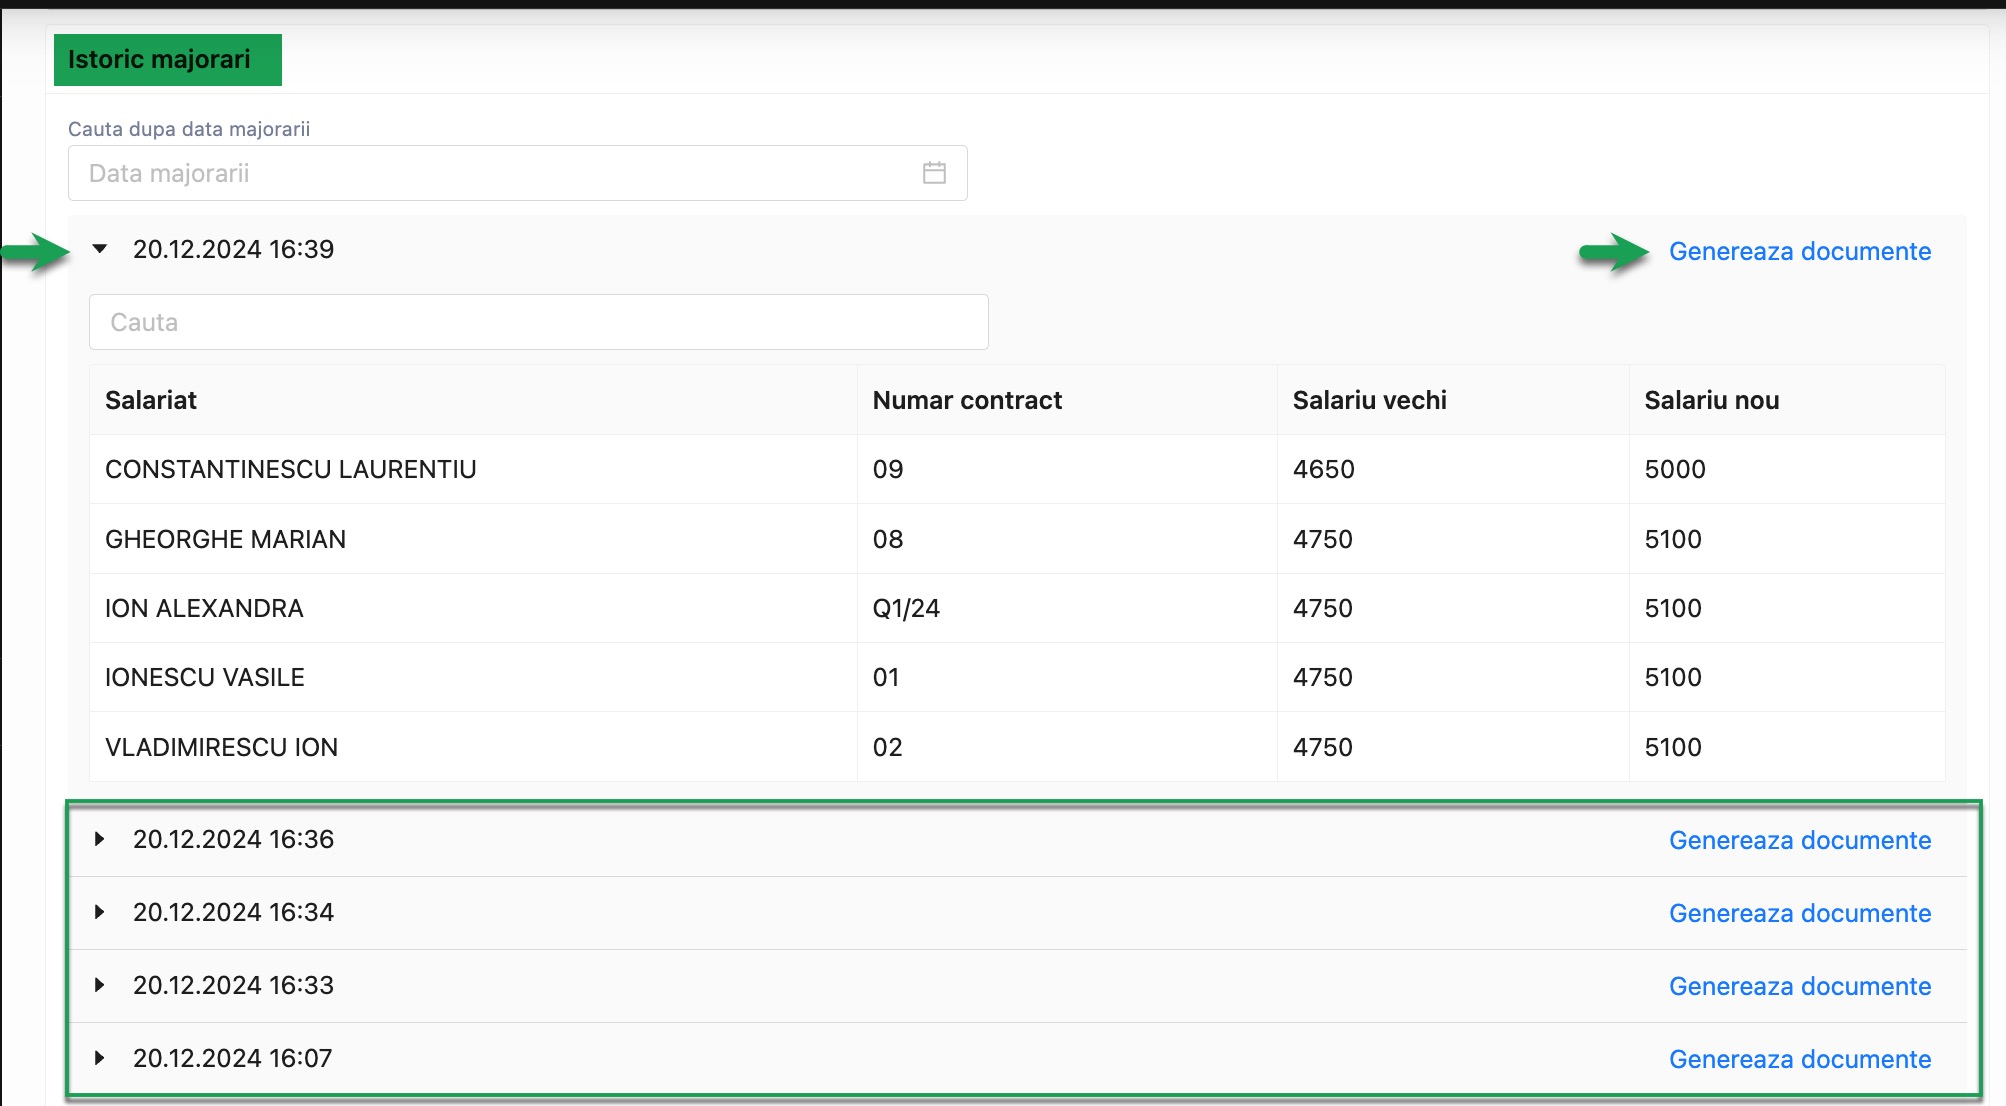Generate documents for 20.12.2024 16:07
This screenshot has height=1106, width=2006.
tap(1800, 1059)
